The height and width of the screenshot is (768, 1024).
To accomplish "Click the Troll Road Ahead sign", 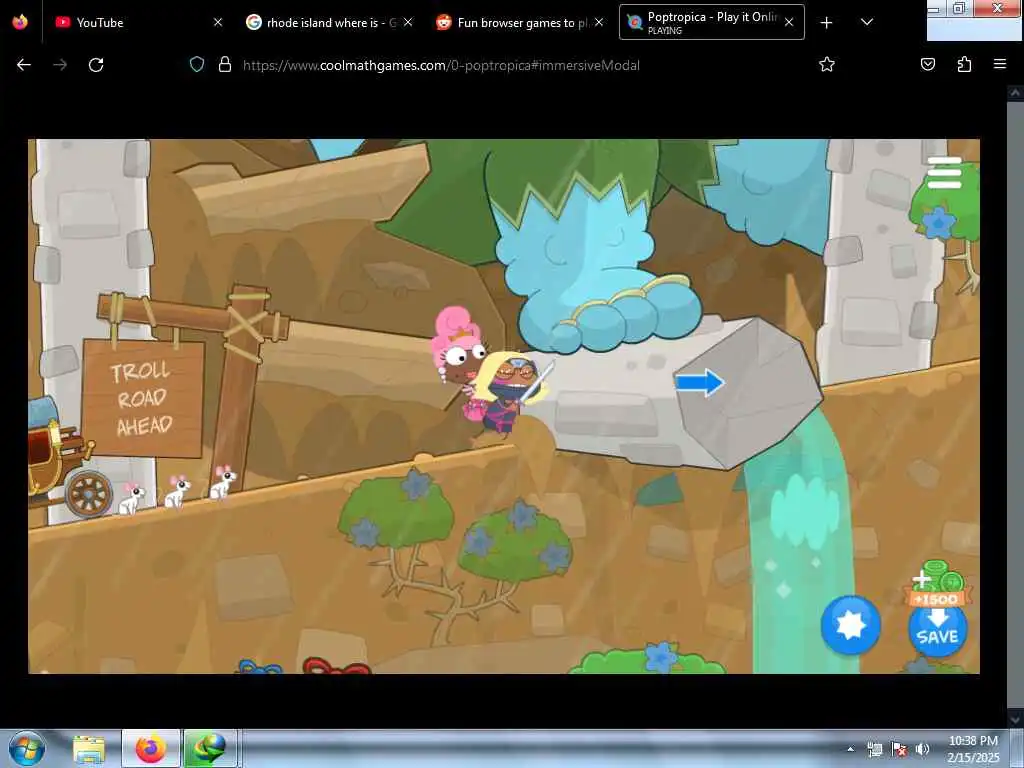I will pyautogui.click(x=144, y=398).
